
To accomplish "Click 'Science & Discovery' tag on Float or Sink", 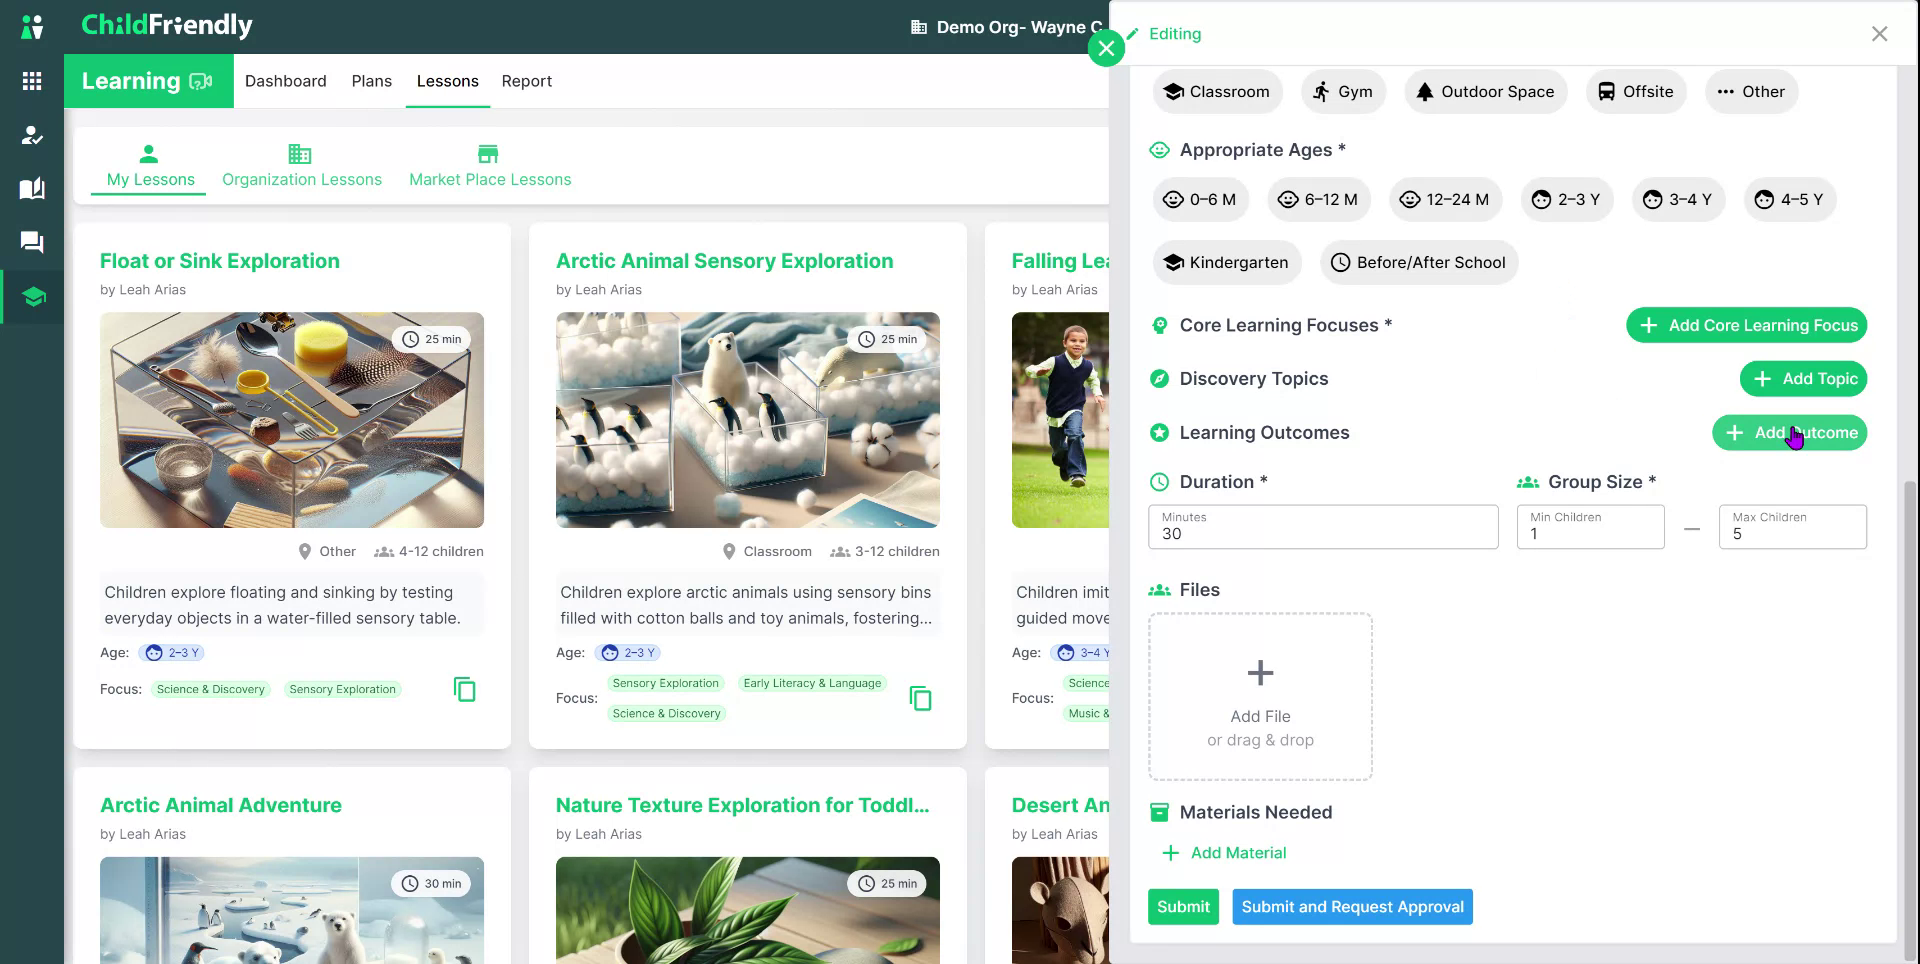I will pyautogui.click(x=211, y=689).
